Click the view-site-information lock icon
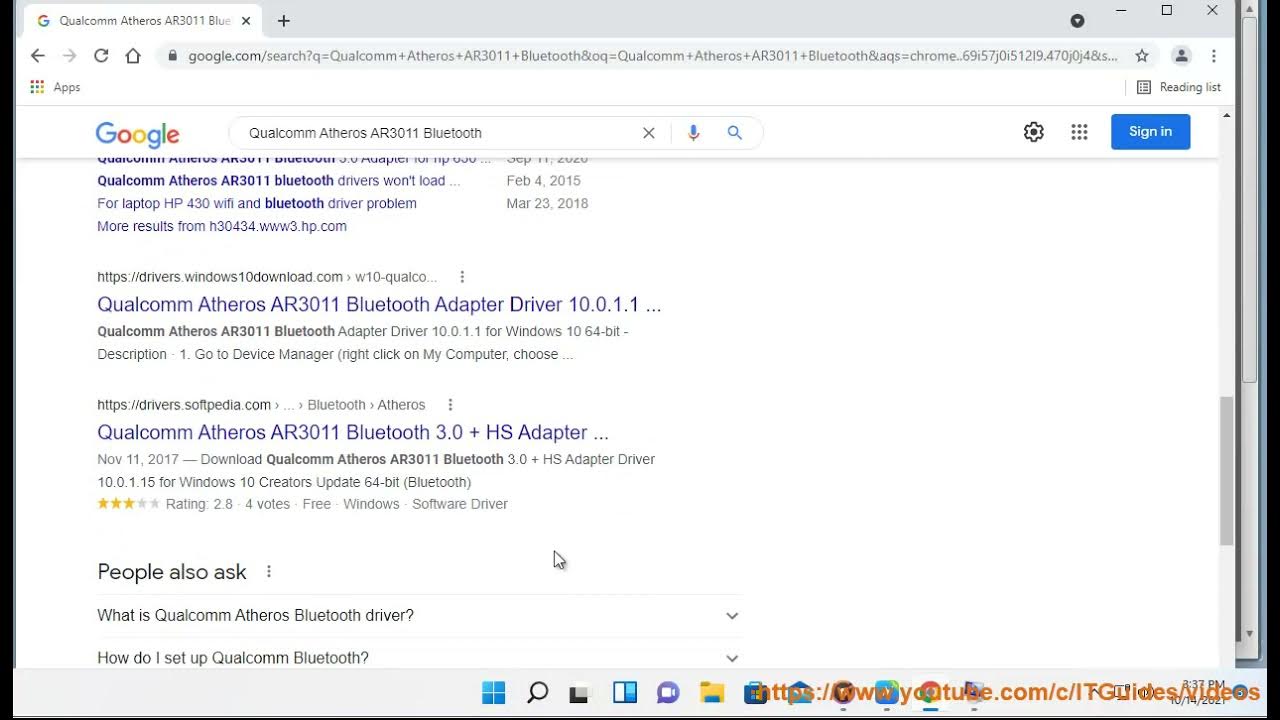The image size is (1280, 720). (173, 56)
